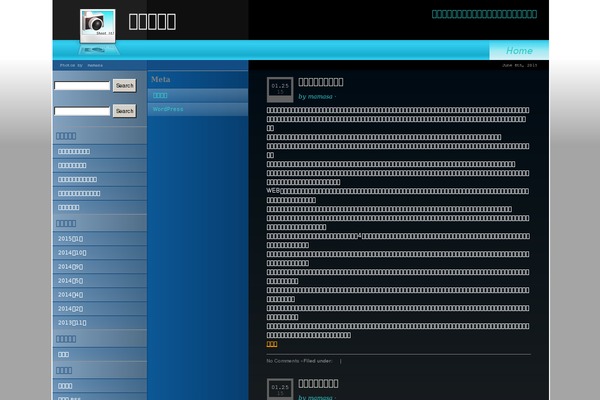
Task: Click the first recent post link in sidebar
Action: [74, 152]
